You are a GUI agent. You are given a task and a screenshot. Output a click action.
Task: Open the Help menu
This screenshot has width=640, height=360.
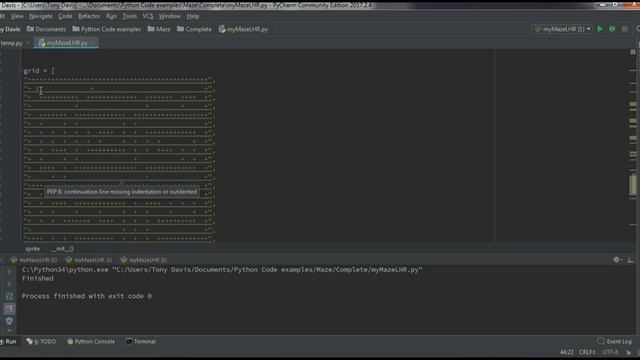point(193,16)
